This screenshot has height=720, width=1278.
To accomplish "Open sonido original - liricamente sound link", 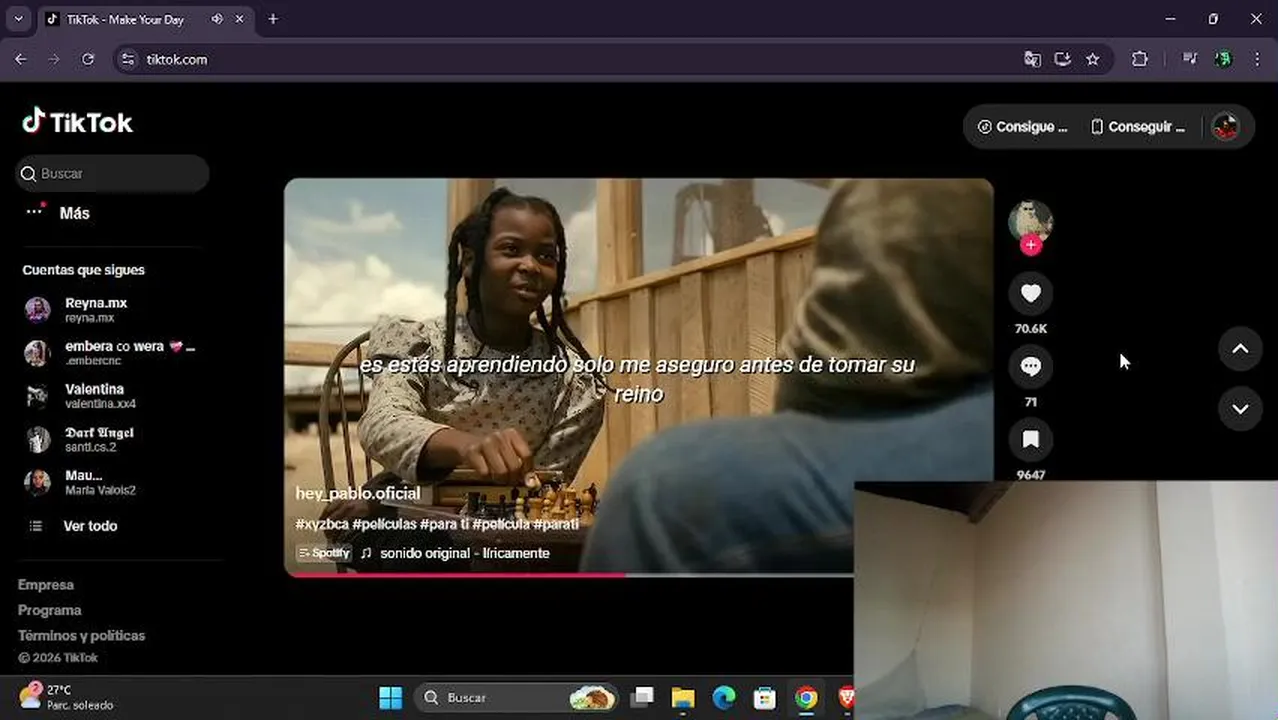I will coord(464,553).
